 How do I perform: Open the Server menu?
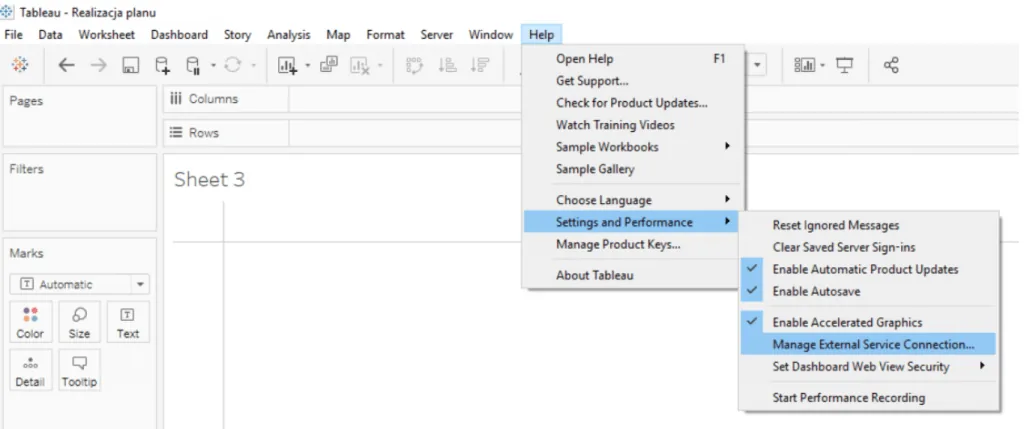click(437, 35)
